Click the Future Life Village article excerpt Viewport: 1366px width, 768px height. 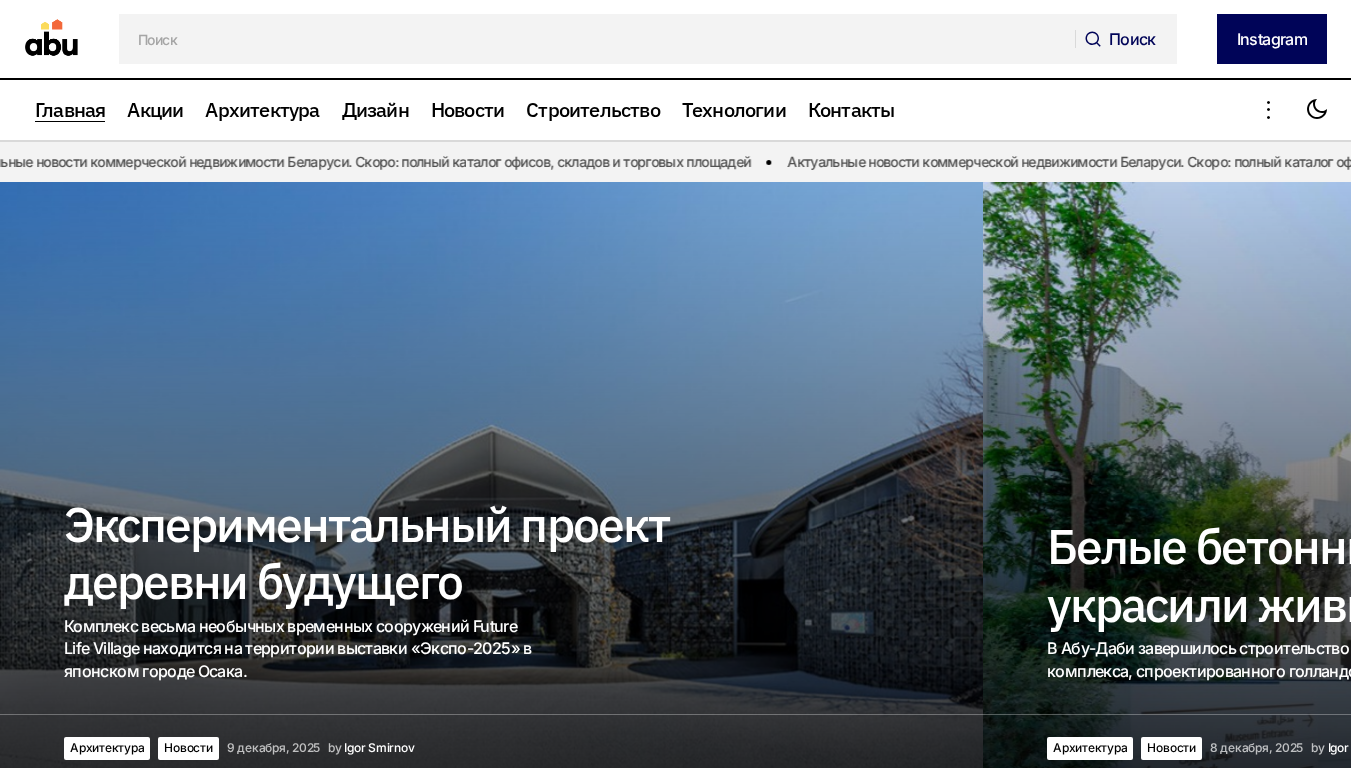[x=298, y=649]
